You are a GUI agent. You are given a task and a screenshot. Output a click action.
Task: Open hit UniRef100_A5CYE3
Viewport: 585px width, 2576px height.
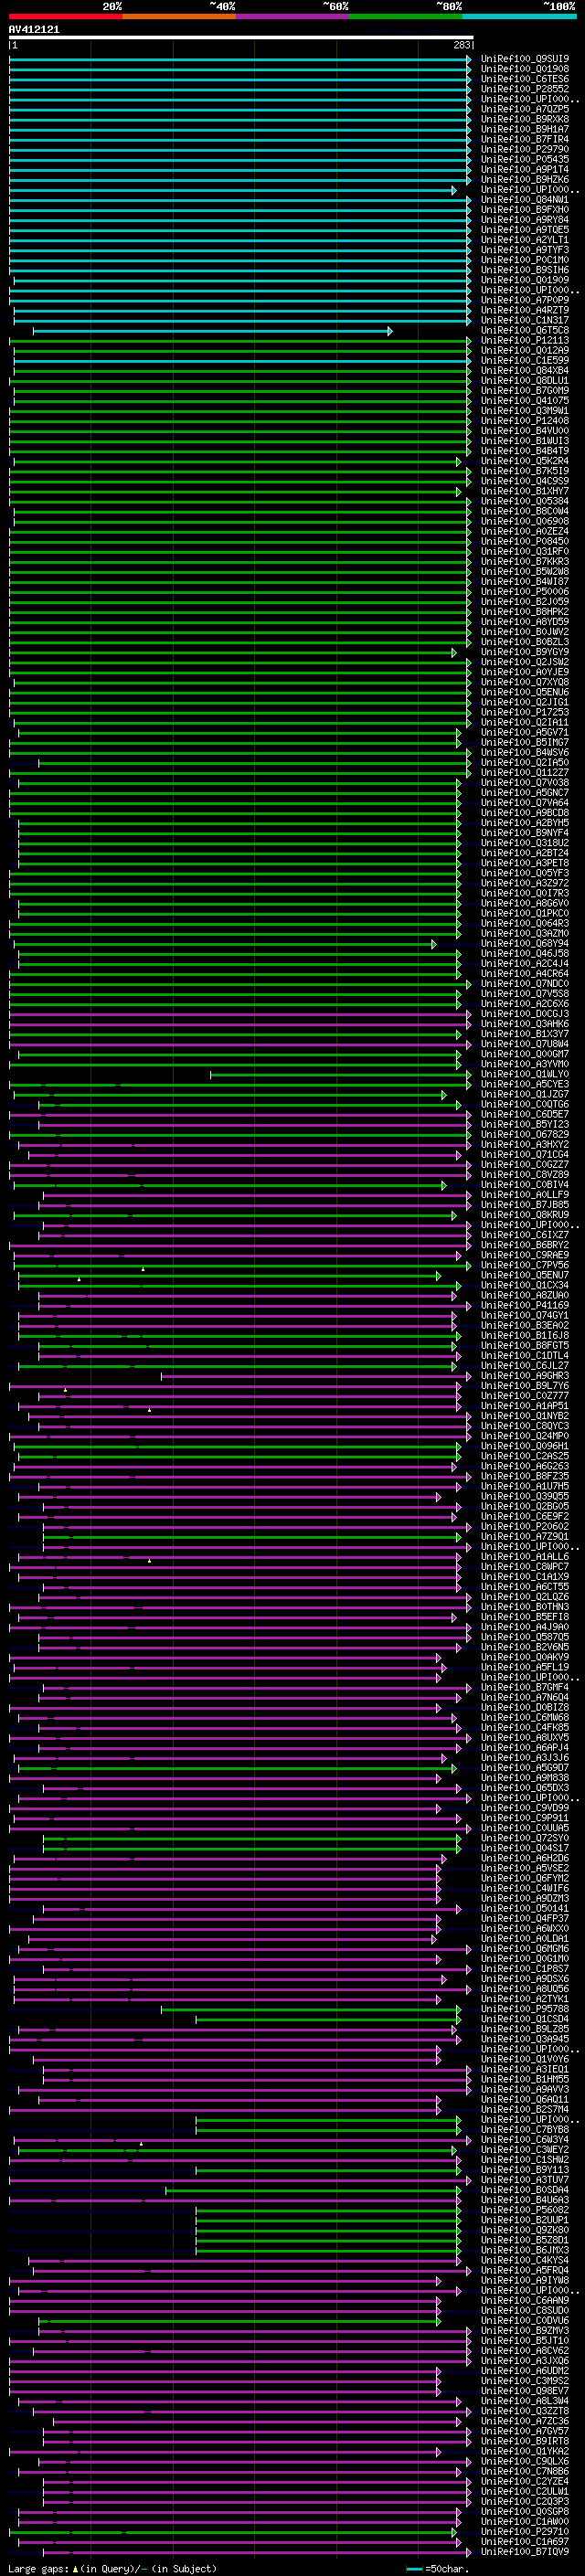point(525,1084)
